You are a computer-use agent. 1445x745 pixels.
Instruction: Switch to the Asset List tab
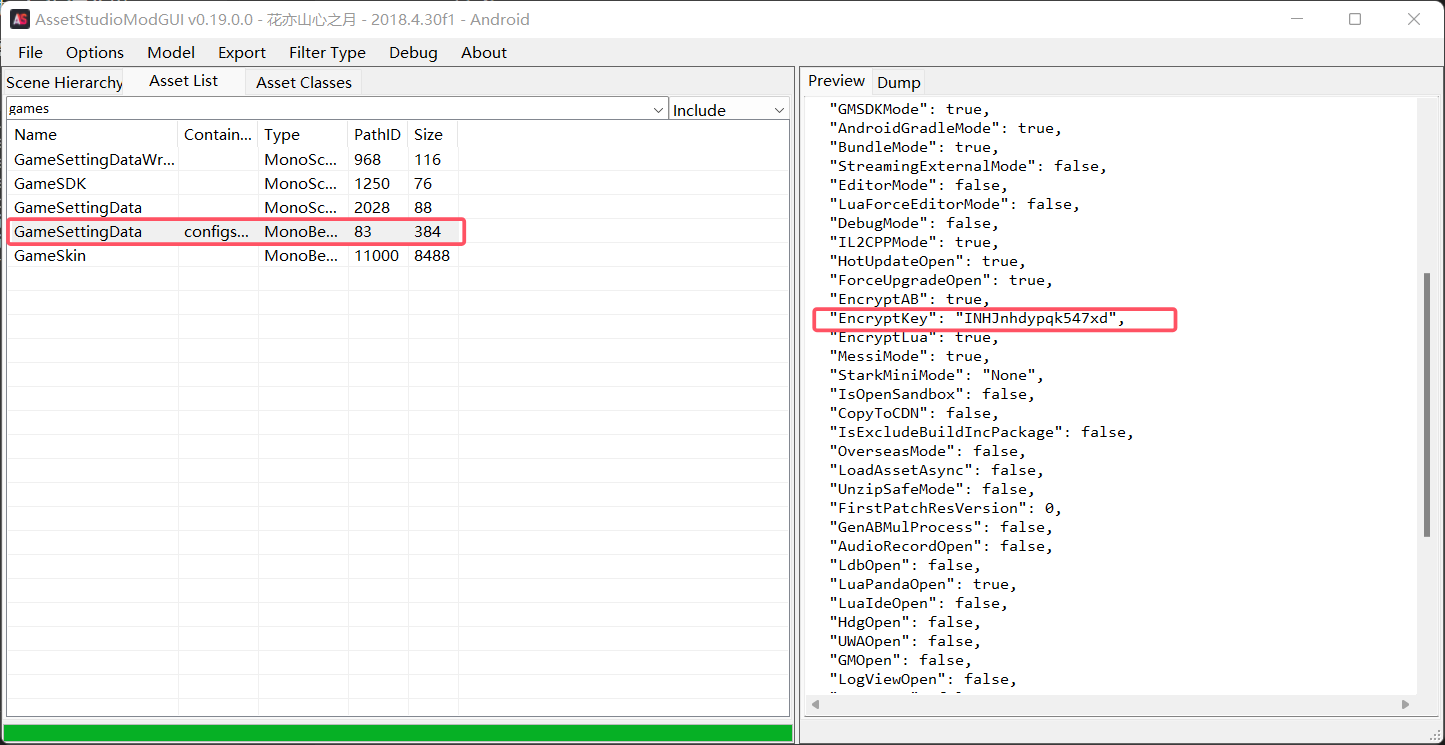(x=184, y=81)
